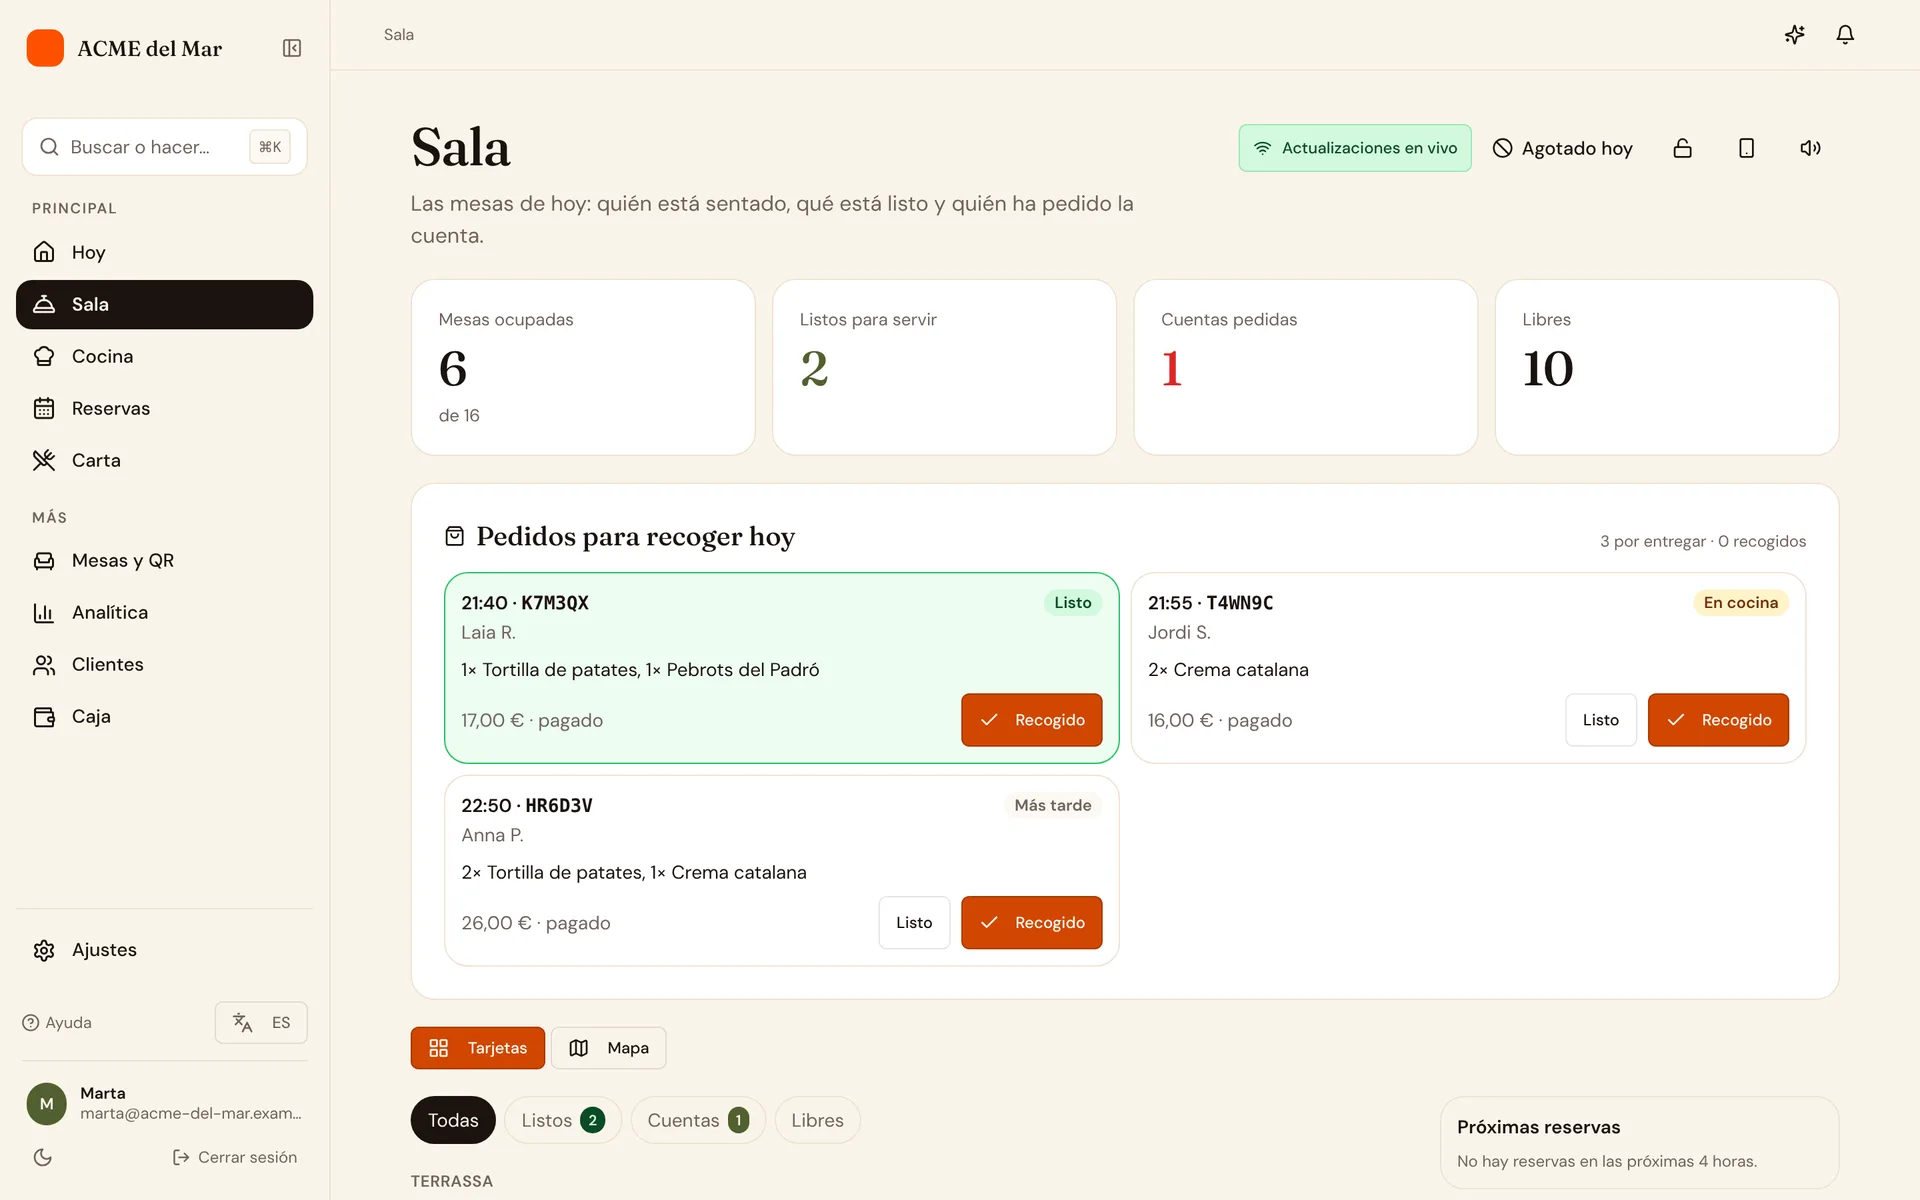Filter by Cuentas tables
The width and height of the screenshot is (1920, 1200).
point(698,1120)
